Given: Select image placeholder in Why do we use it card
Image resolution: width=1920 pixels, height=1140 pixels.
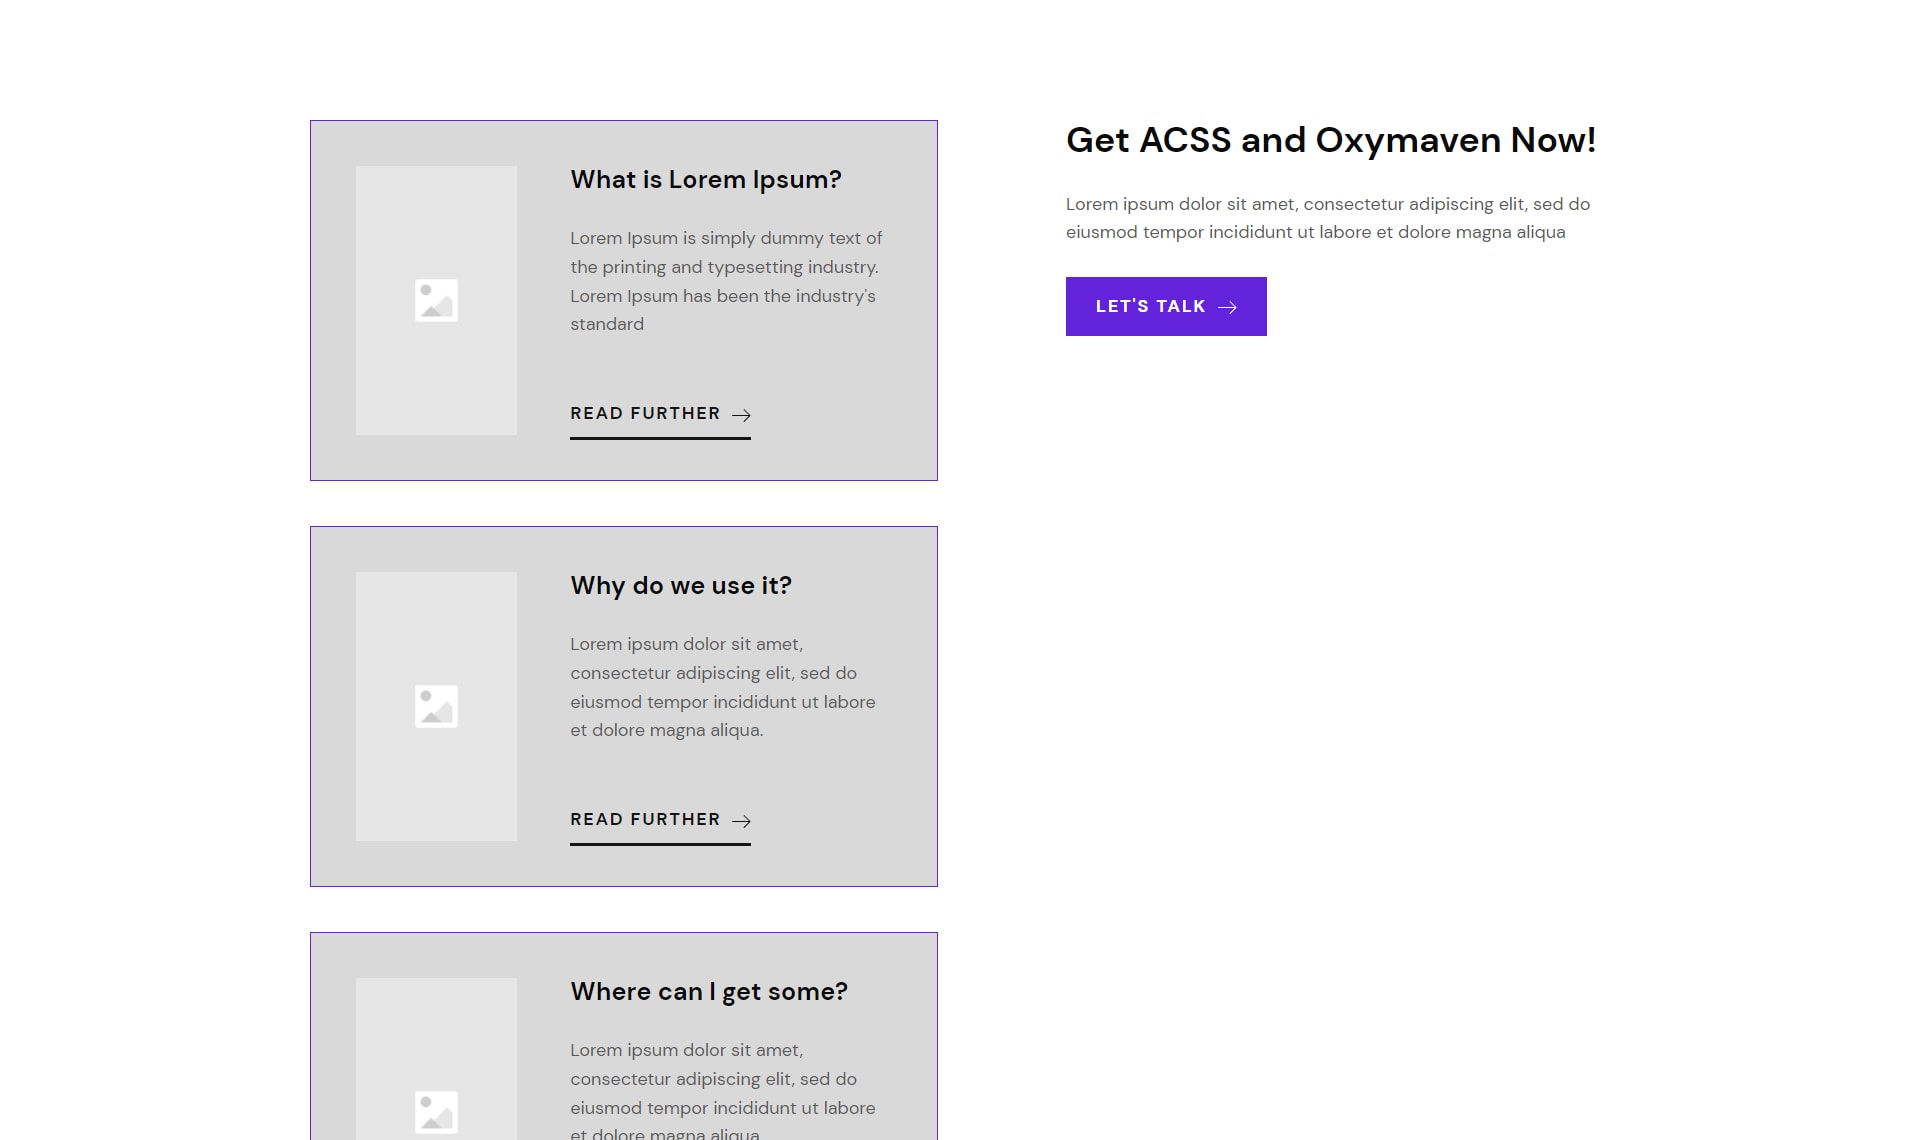Looking at the screenshot, I should 436,706.
